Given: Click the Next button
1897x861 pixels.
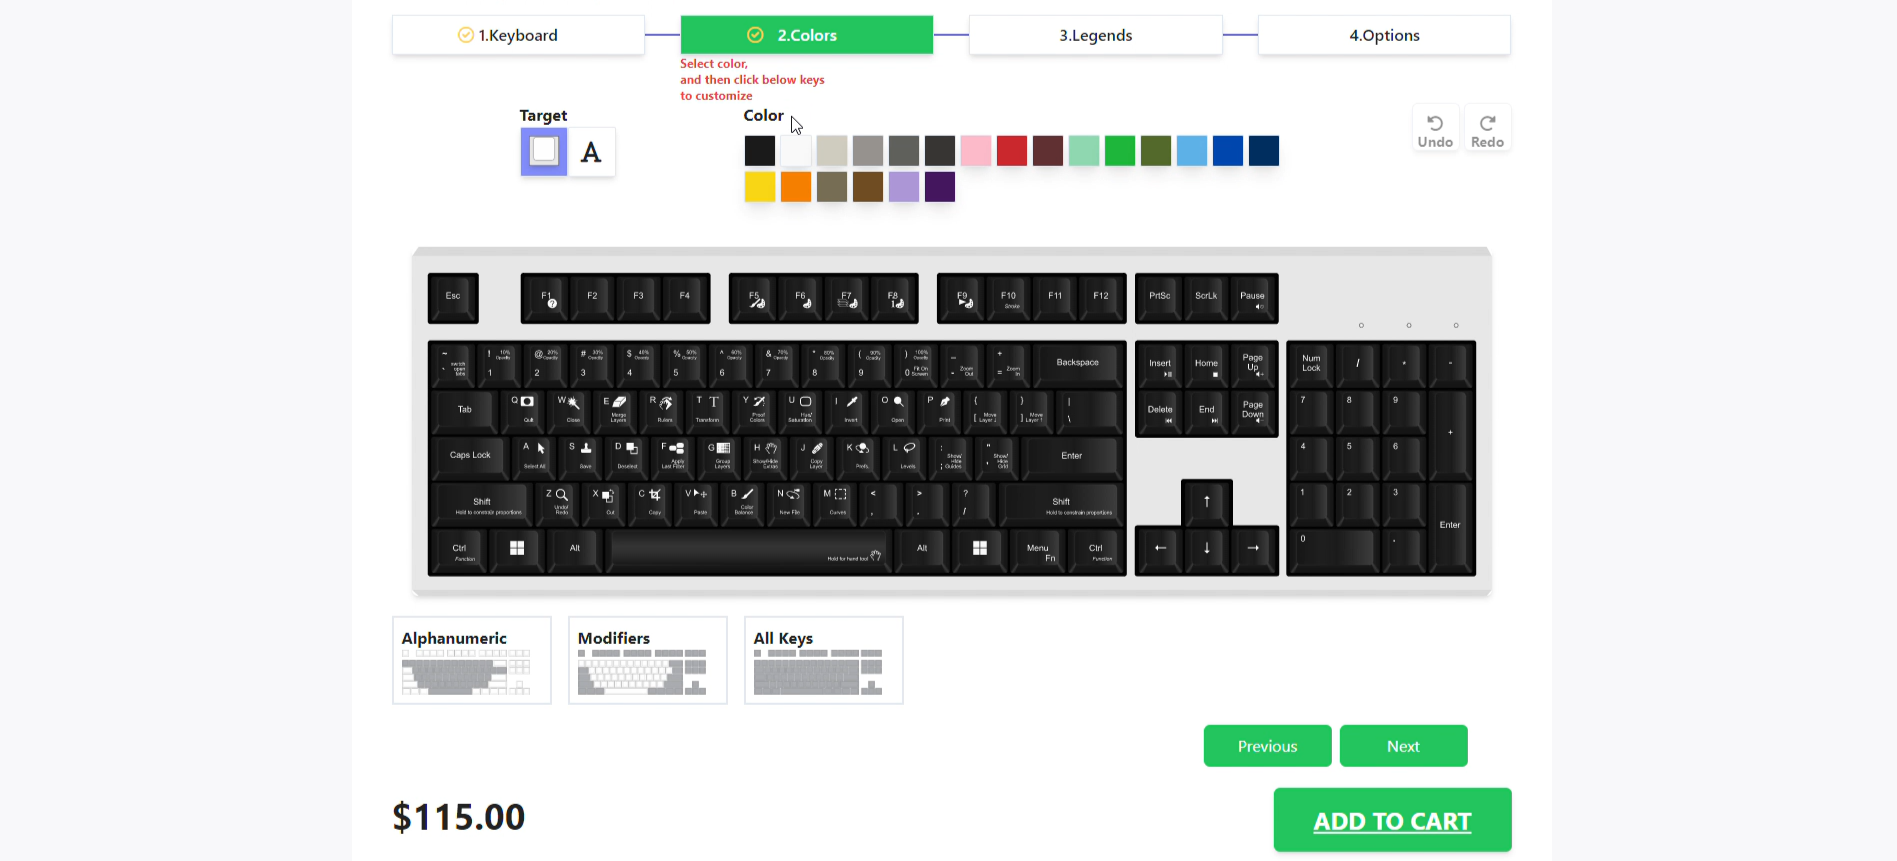Looking at the screenshot, I should [x=1403, y=746].
